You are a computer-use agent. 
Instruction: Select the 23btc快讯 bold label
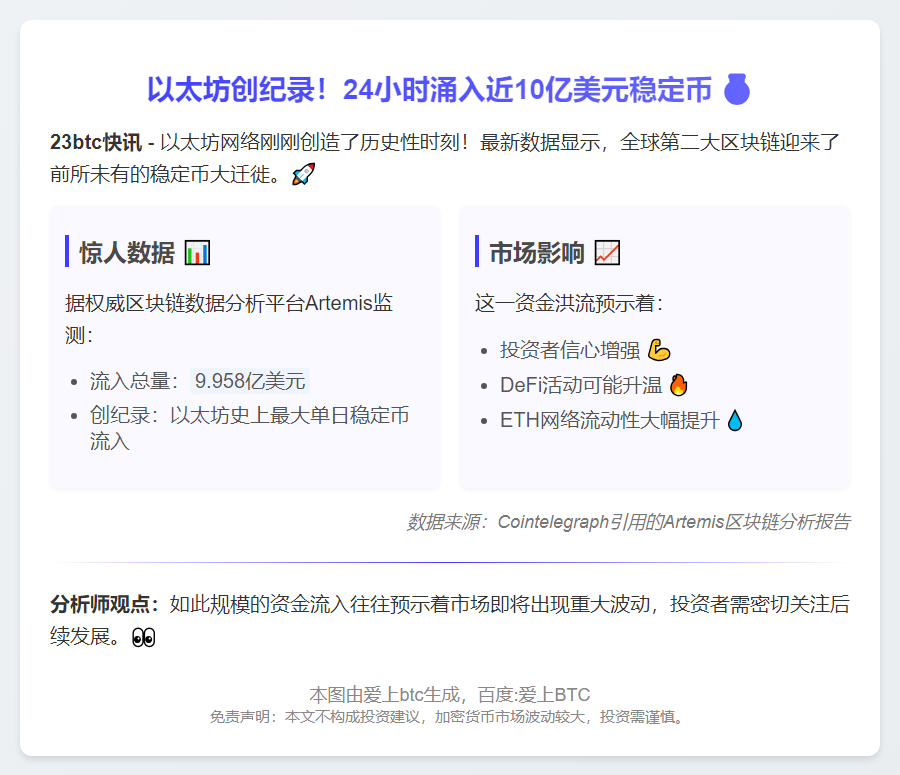pyautogui.click(x=96, y=142)
